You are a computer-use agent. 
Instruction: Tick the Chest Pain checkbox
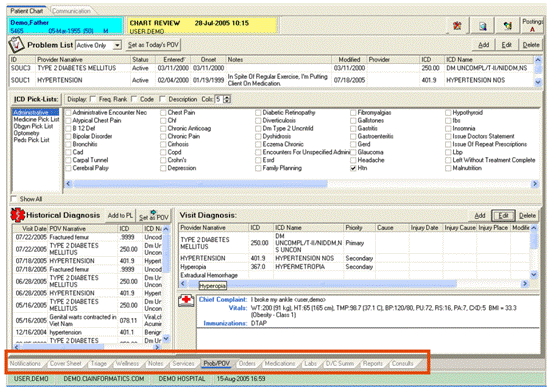click(163, 113)
